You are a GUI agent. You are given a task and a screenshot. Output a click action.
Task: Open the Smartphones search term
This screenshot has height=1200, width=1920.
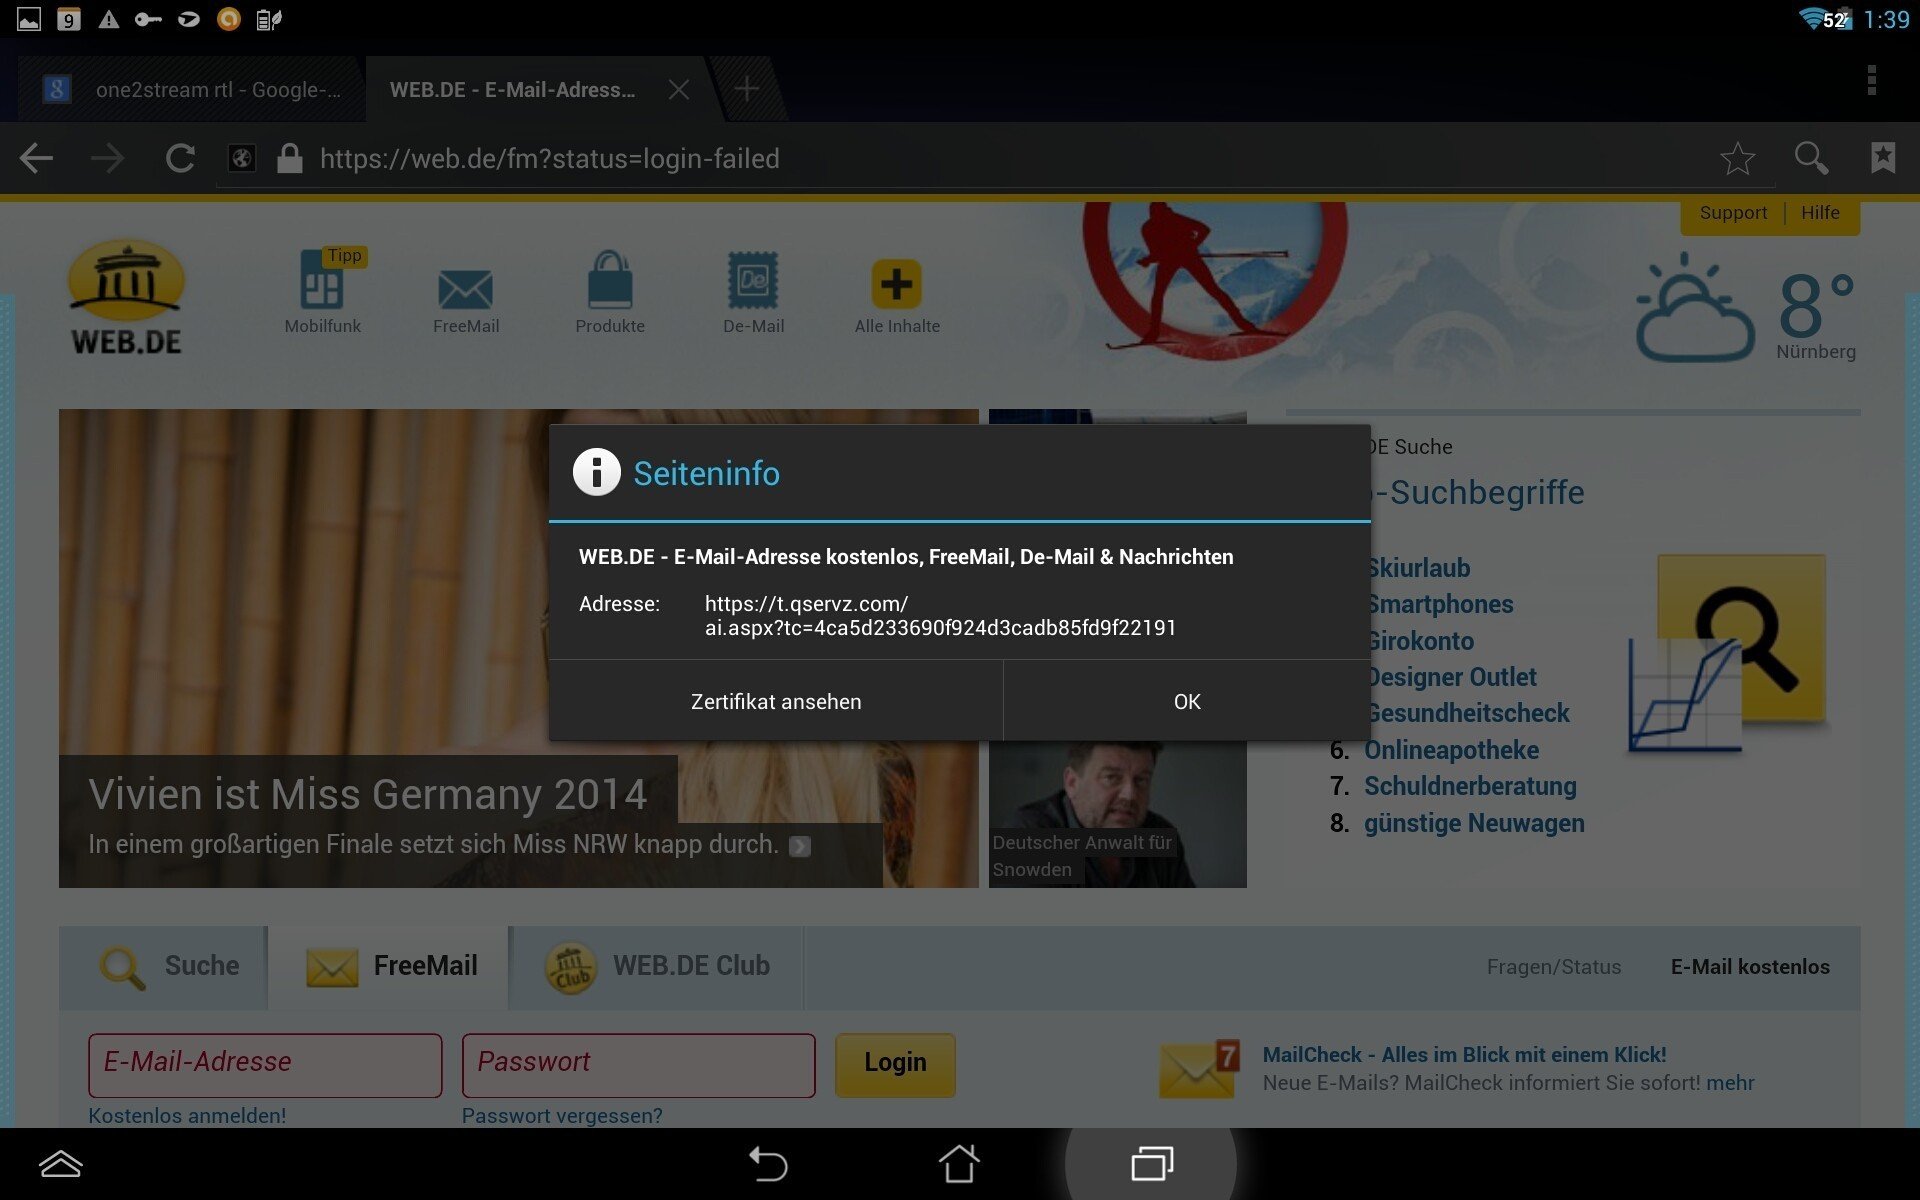coord(1439,604)
